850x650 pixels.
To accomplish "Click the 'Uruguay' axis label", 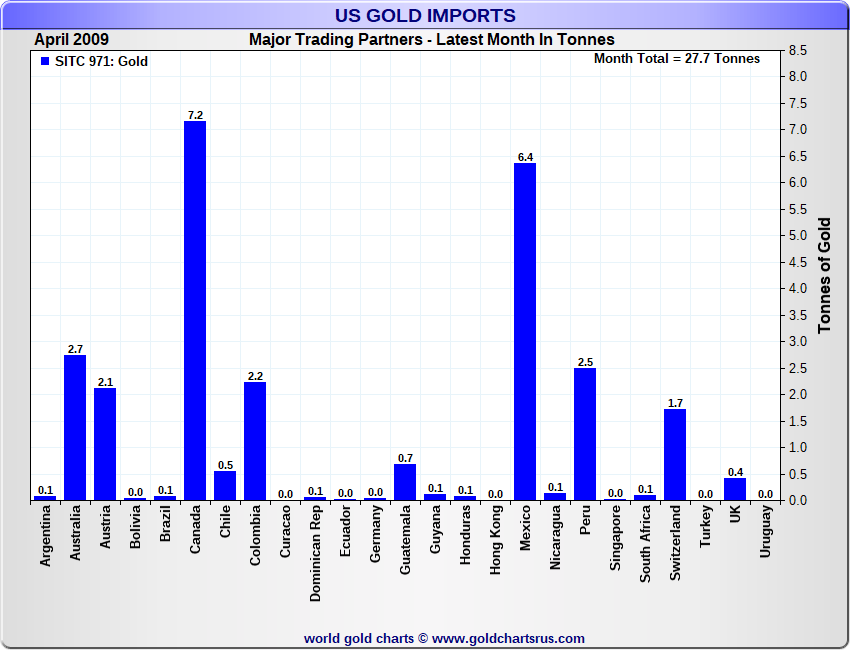I will pos(765,531).
